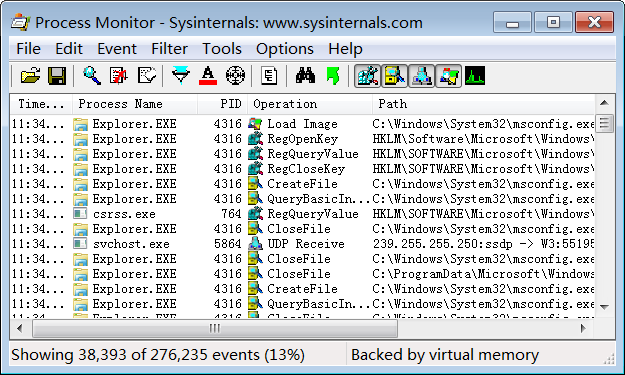Sort by the Operation column header

tap(310, 104)
